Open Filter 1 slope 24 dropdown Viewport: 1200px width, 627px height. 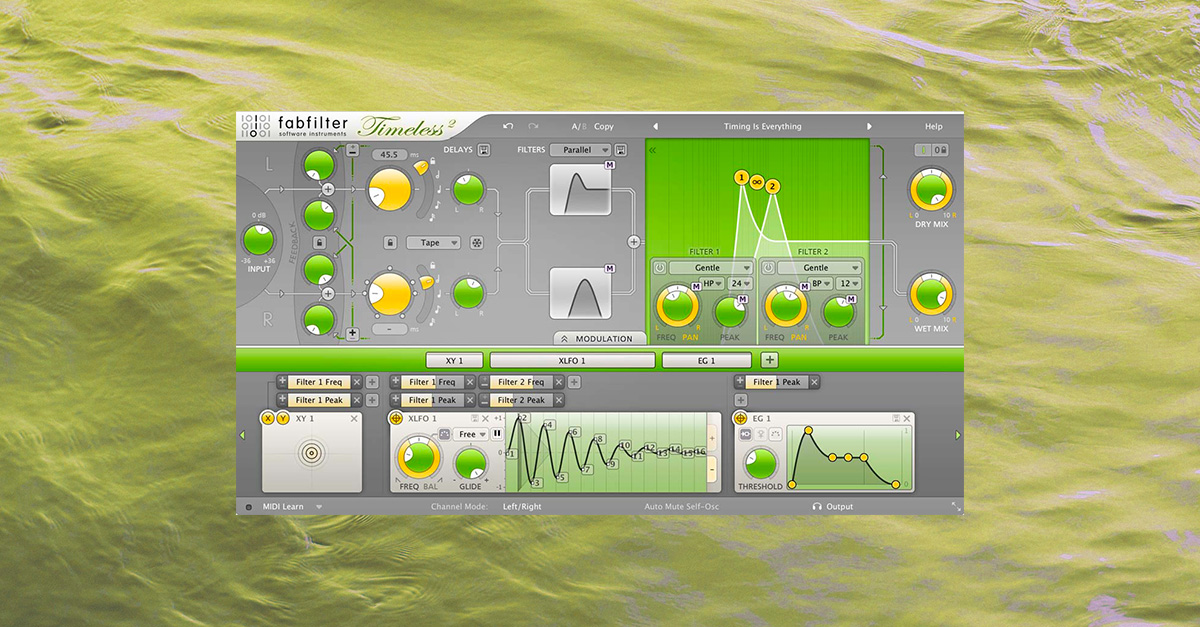click(x=741, y=284)
